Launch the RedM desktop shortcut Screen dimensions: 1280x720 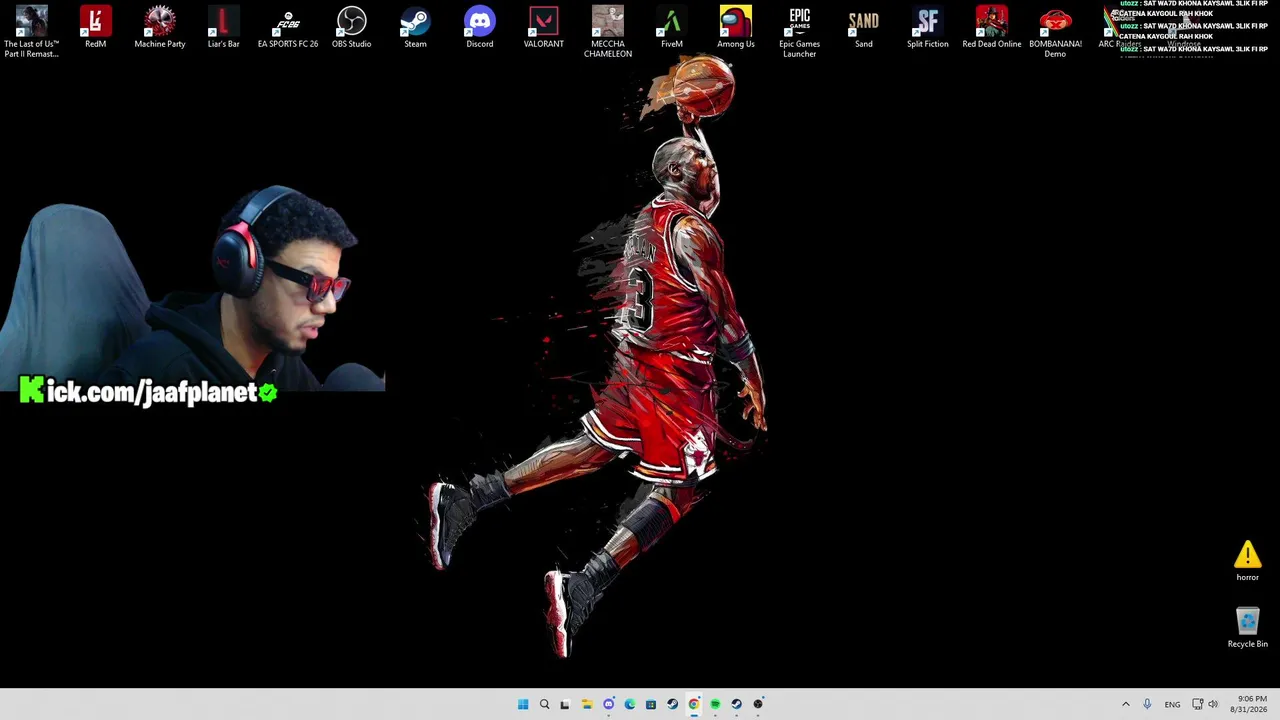pos(96,27)
